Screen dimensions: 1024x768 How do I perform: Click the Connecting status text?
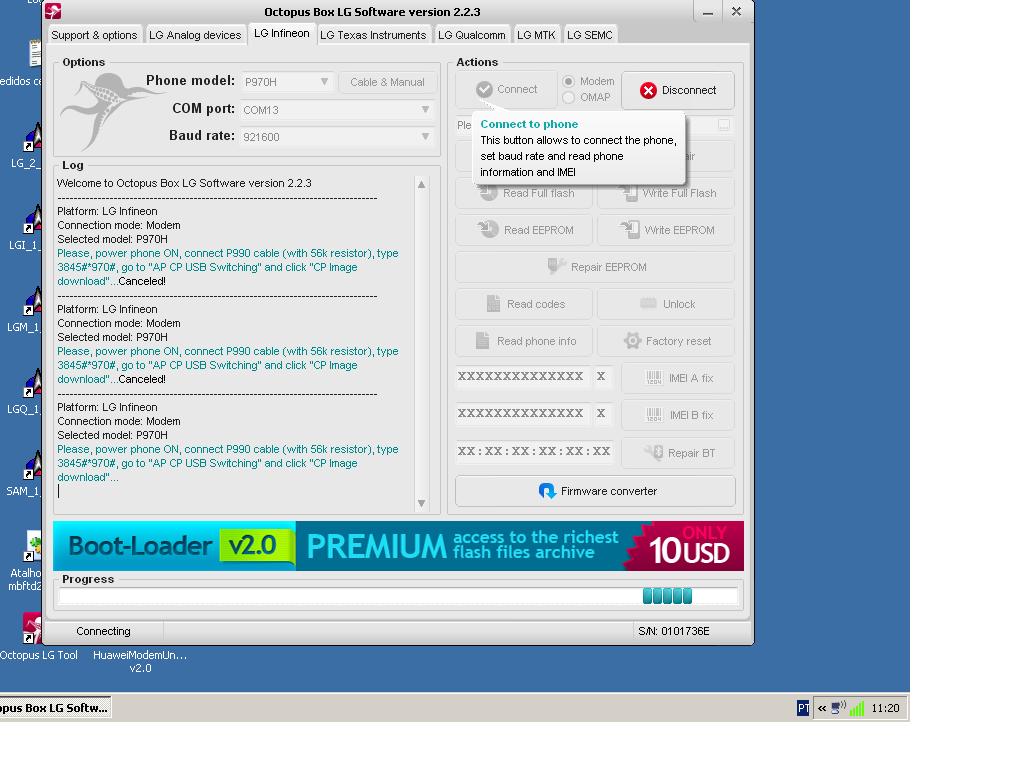click(103, 632)
